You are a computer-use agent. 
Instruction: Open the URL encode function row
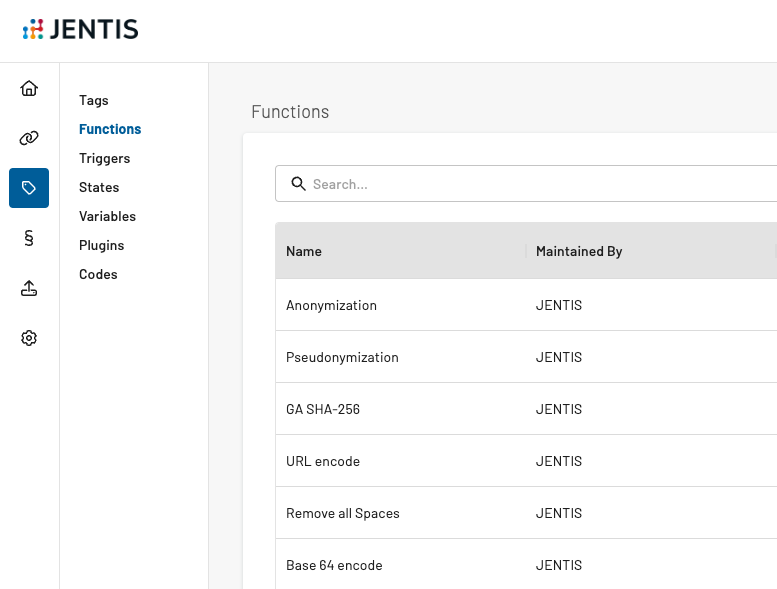(526, 461)
